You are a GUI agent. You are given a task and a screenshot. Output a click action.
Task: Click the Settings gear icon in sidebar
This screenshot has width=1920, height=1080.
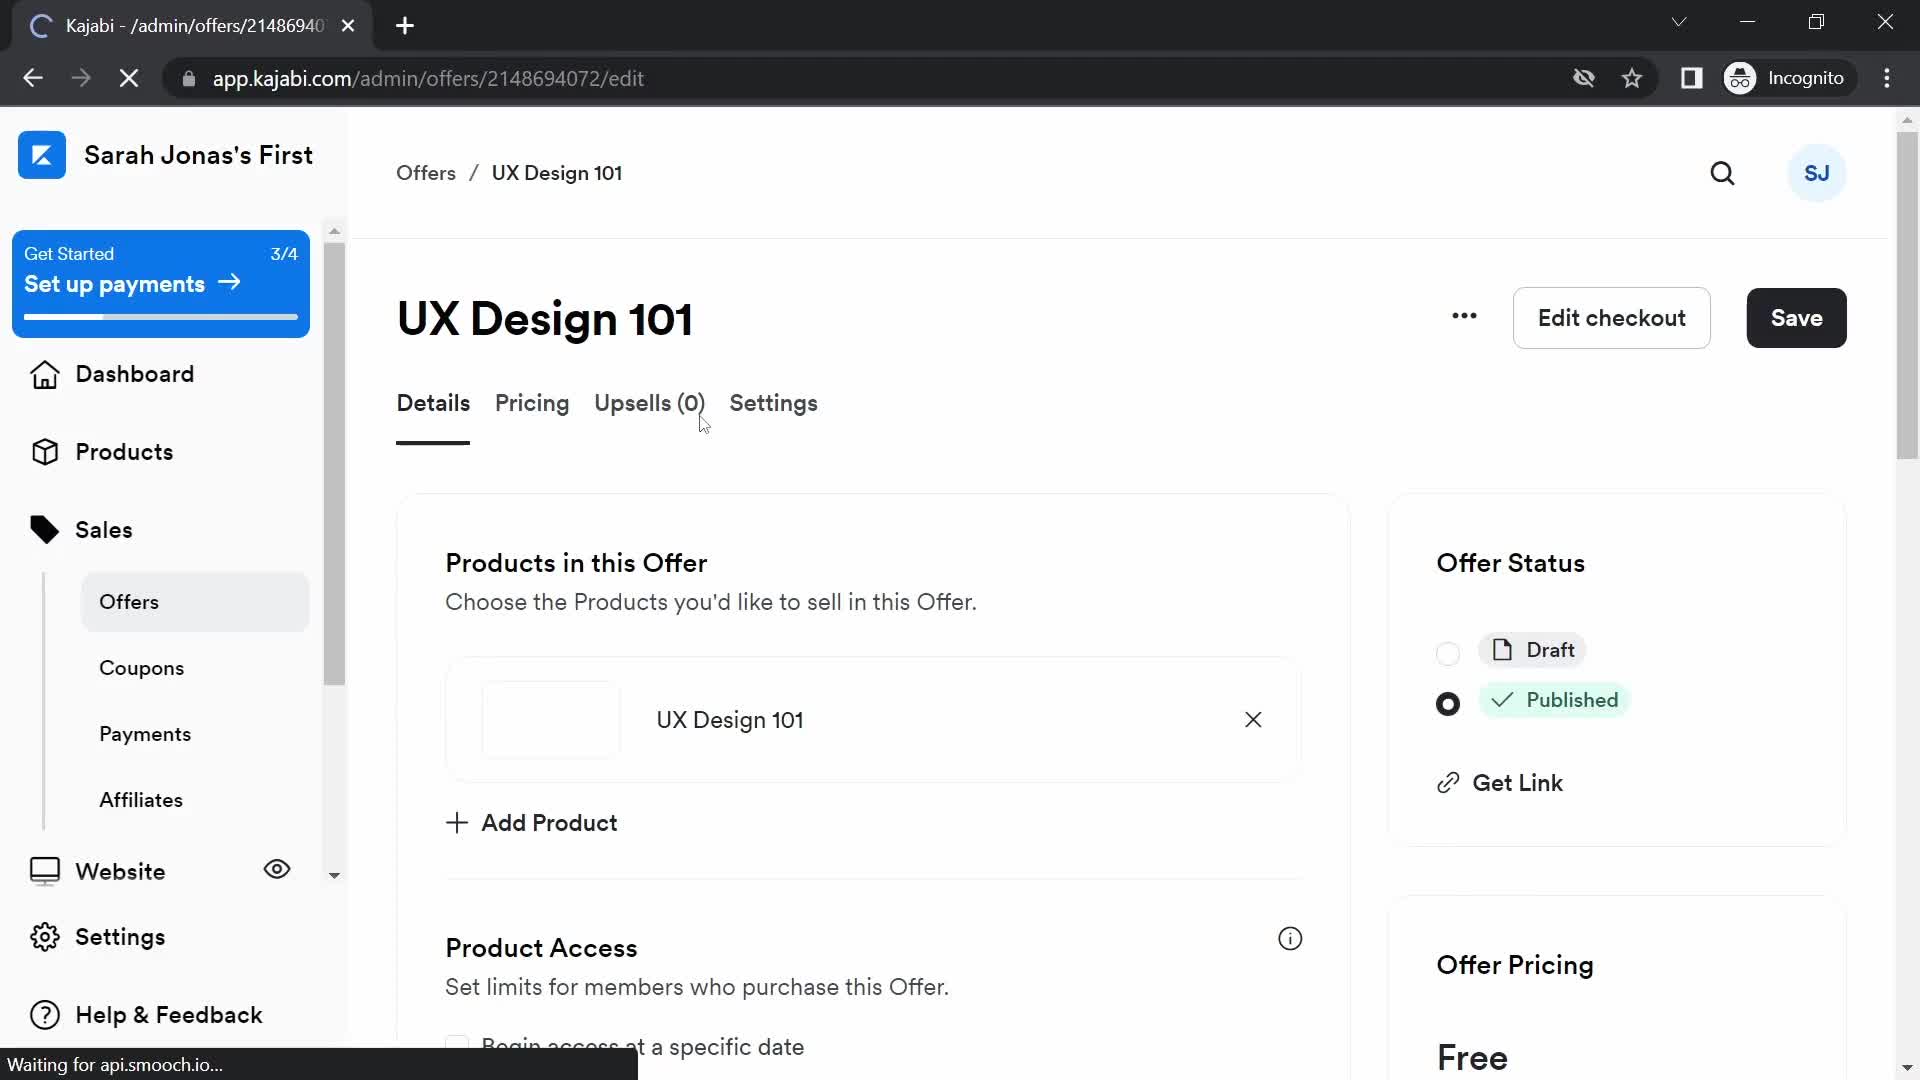tap(45, 937)
